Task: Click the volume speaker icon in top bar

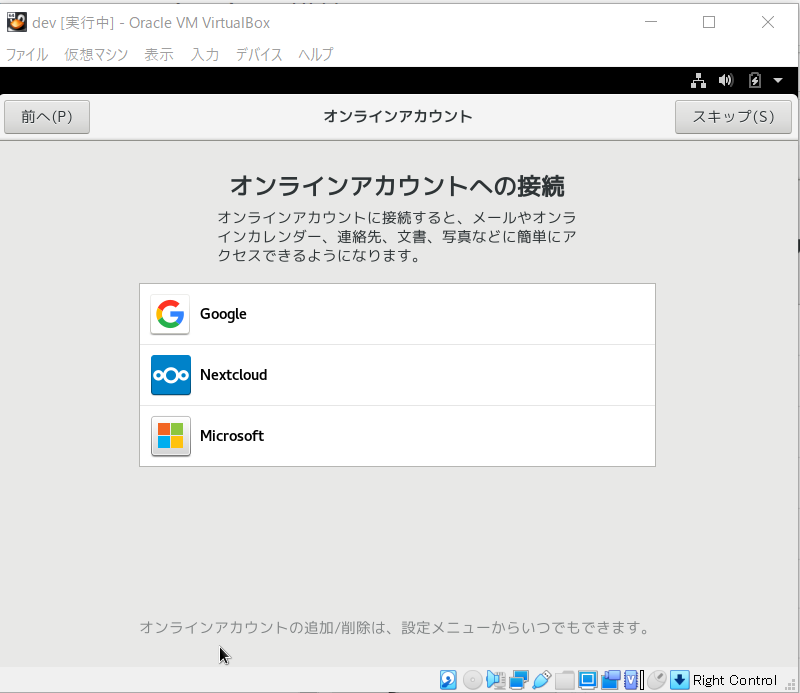Action: click(x=726, y=80)
